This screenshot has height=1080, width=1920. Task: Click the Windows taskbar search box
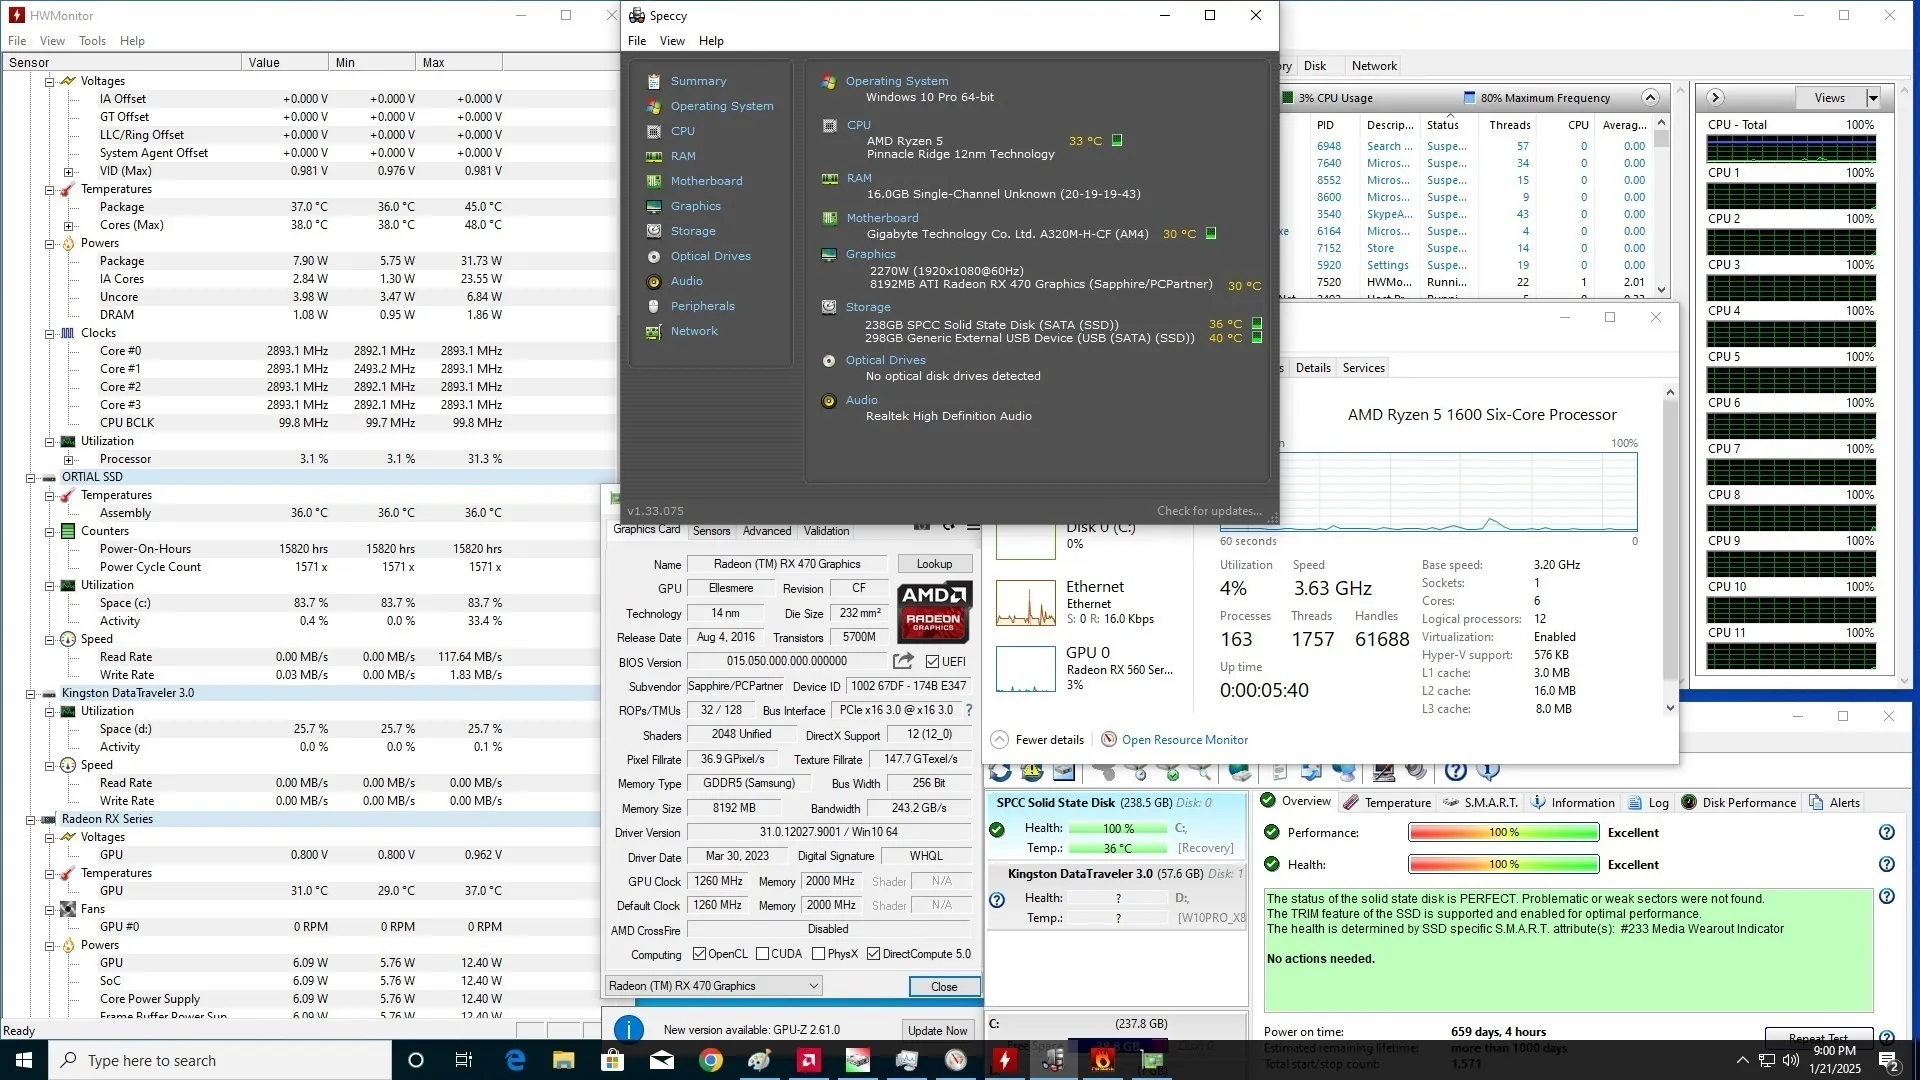point(220,1060)
